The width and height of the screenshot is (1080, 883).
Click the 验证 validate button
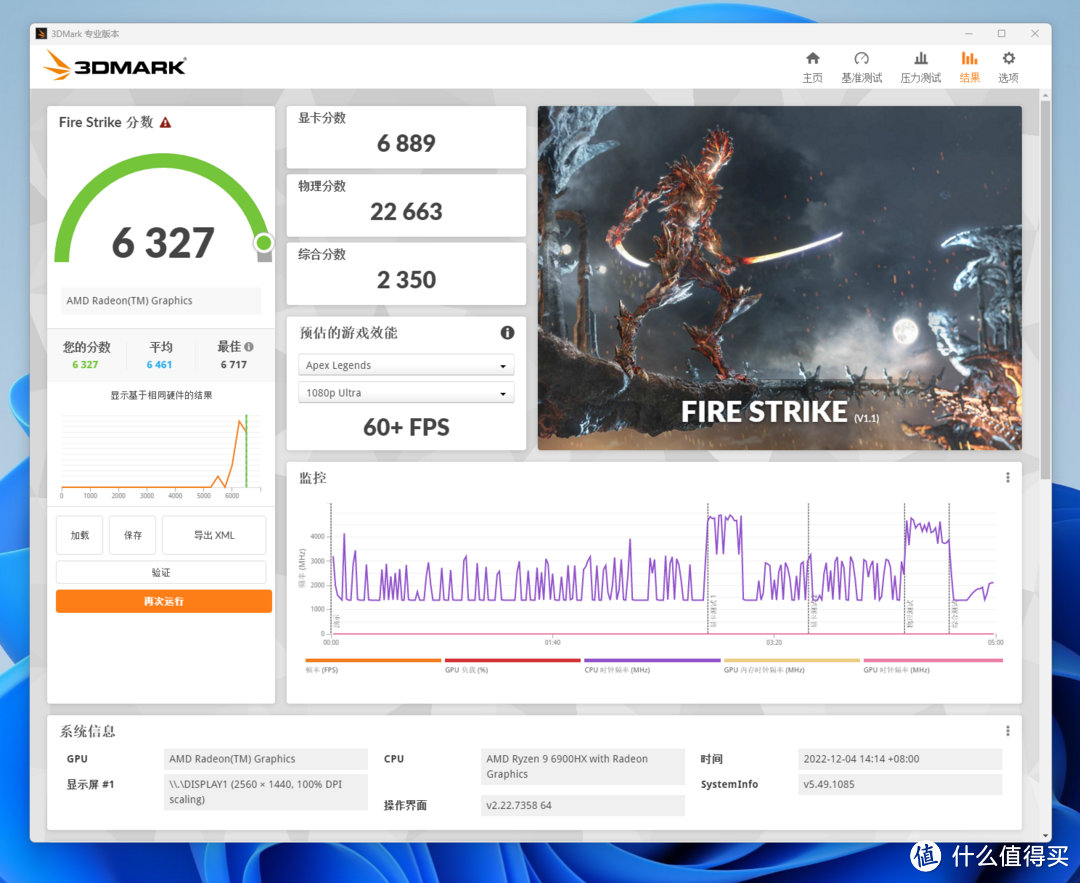tap(160, 572)
